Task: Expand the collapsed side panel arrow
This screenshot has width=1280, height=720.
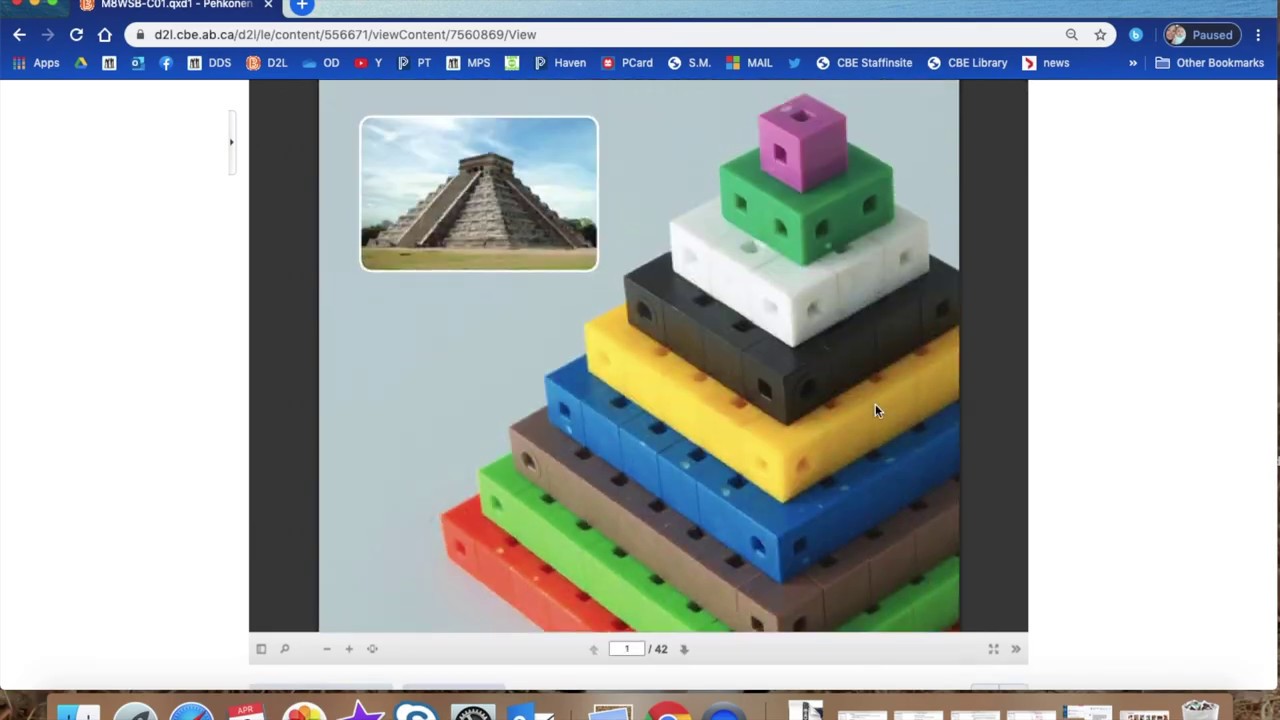Action: (231, 142)
